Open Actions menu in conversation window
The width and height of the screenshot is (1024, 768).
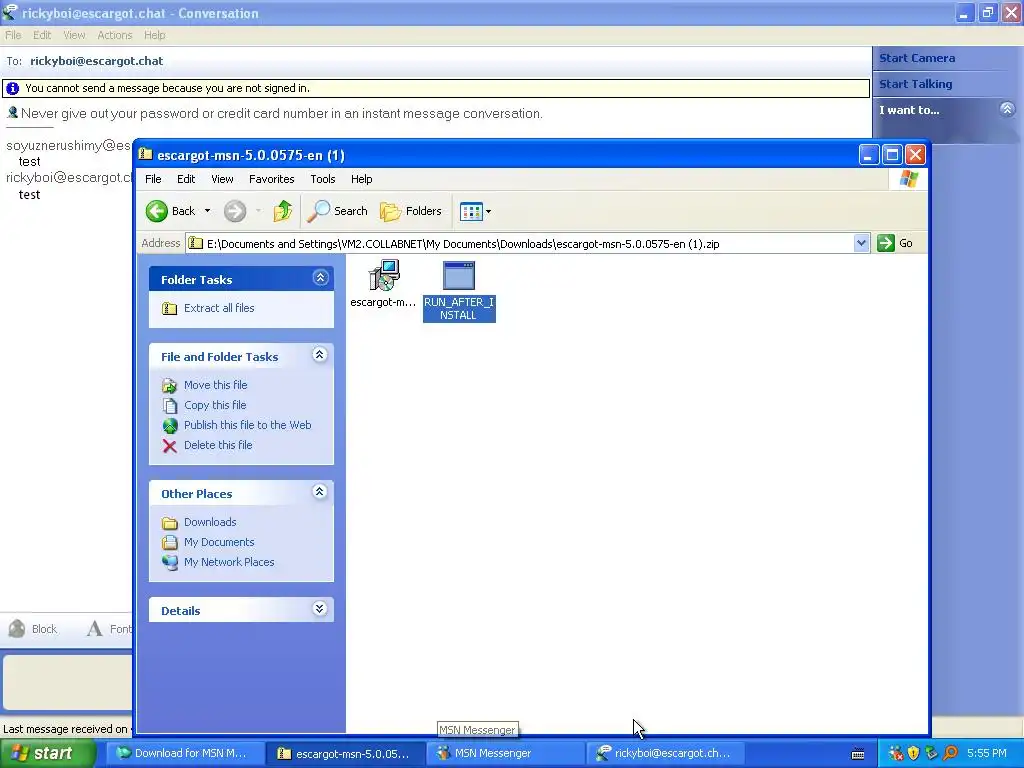[x=115, y=35]
